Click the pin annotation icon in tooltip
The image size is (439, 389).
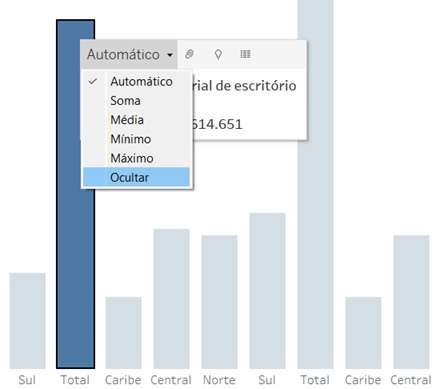point(218,54)
